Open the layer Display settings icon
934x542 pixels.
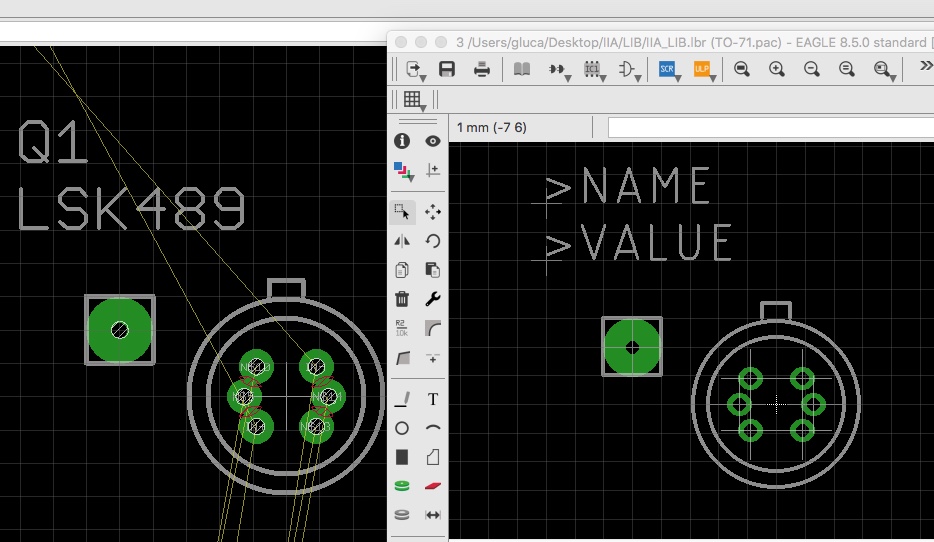pyautogui.click(x=403, y=172)
